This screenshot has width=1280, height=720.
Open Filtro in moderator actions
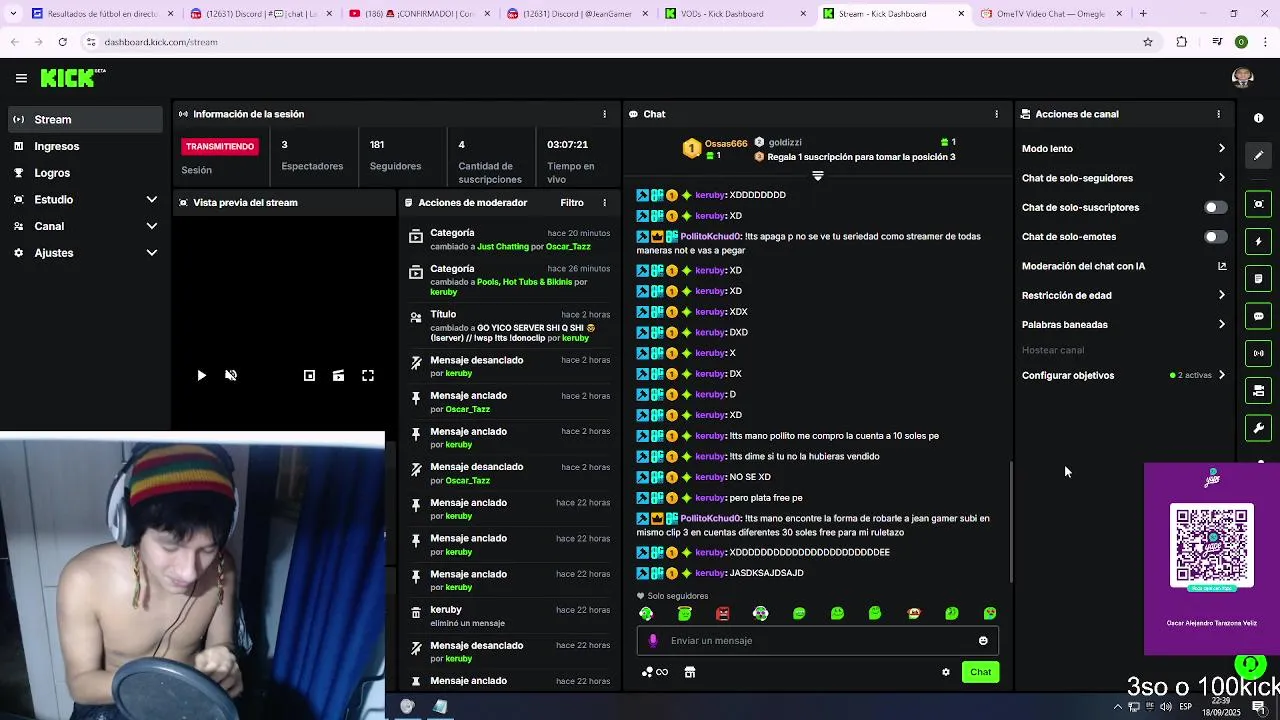point(572,202)
